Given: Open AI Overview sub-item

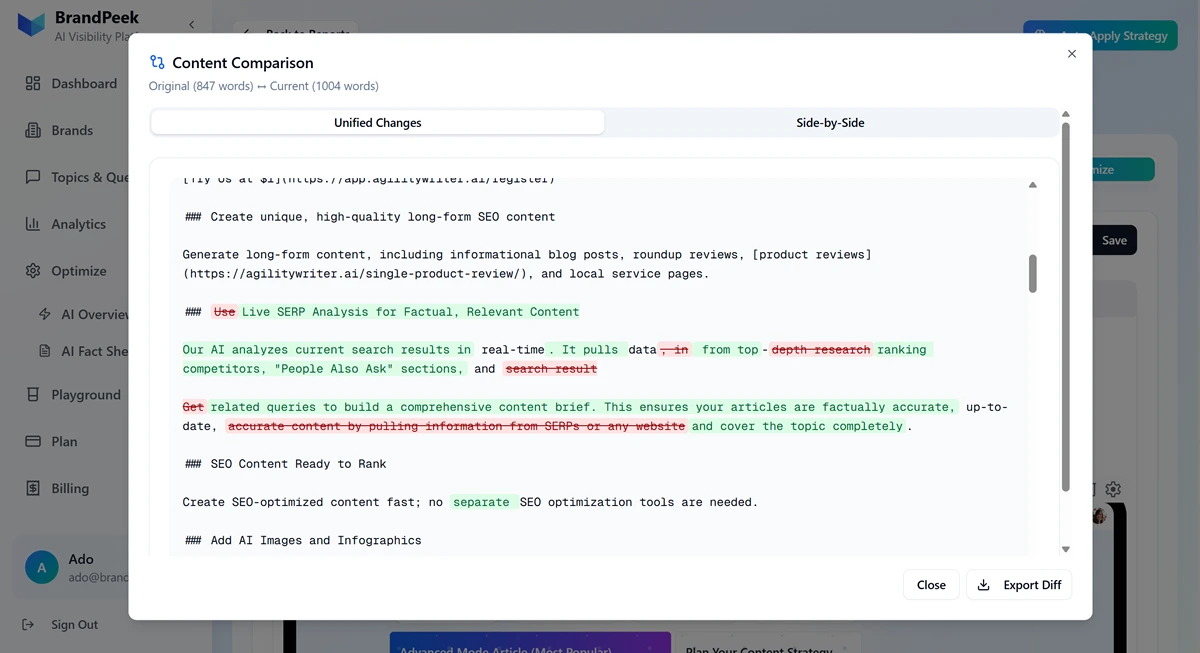Looking at the screenshot, I should point(84,314).
